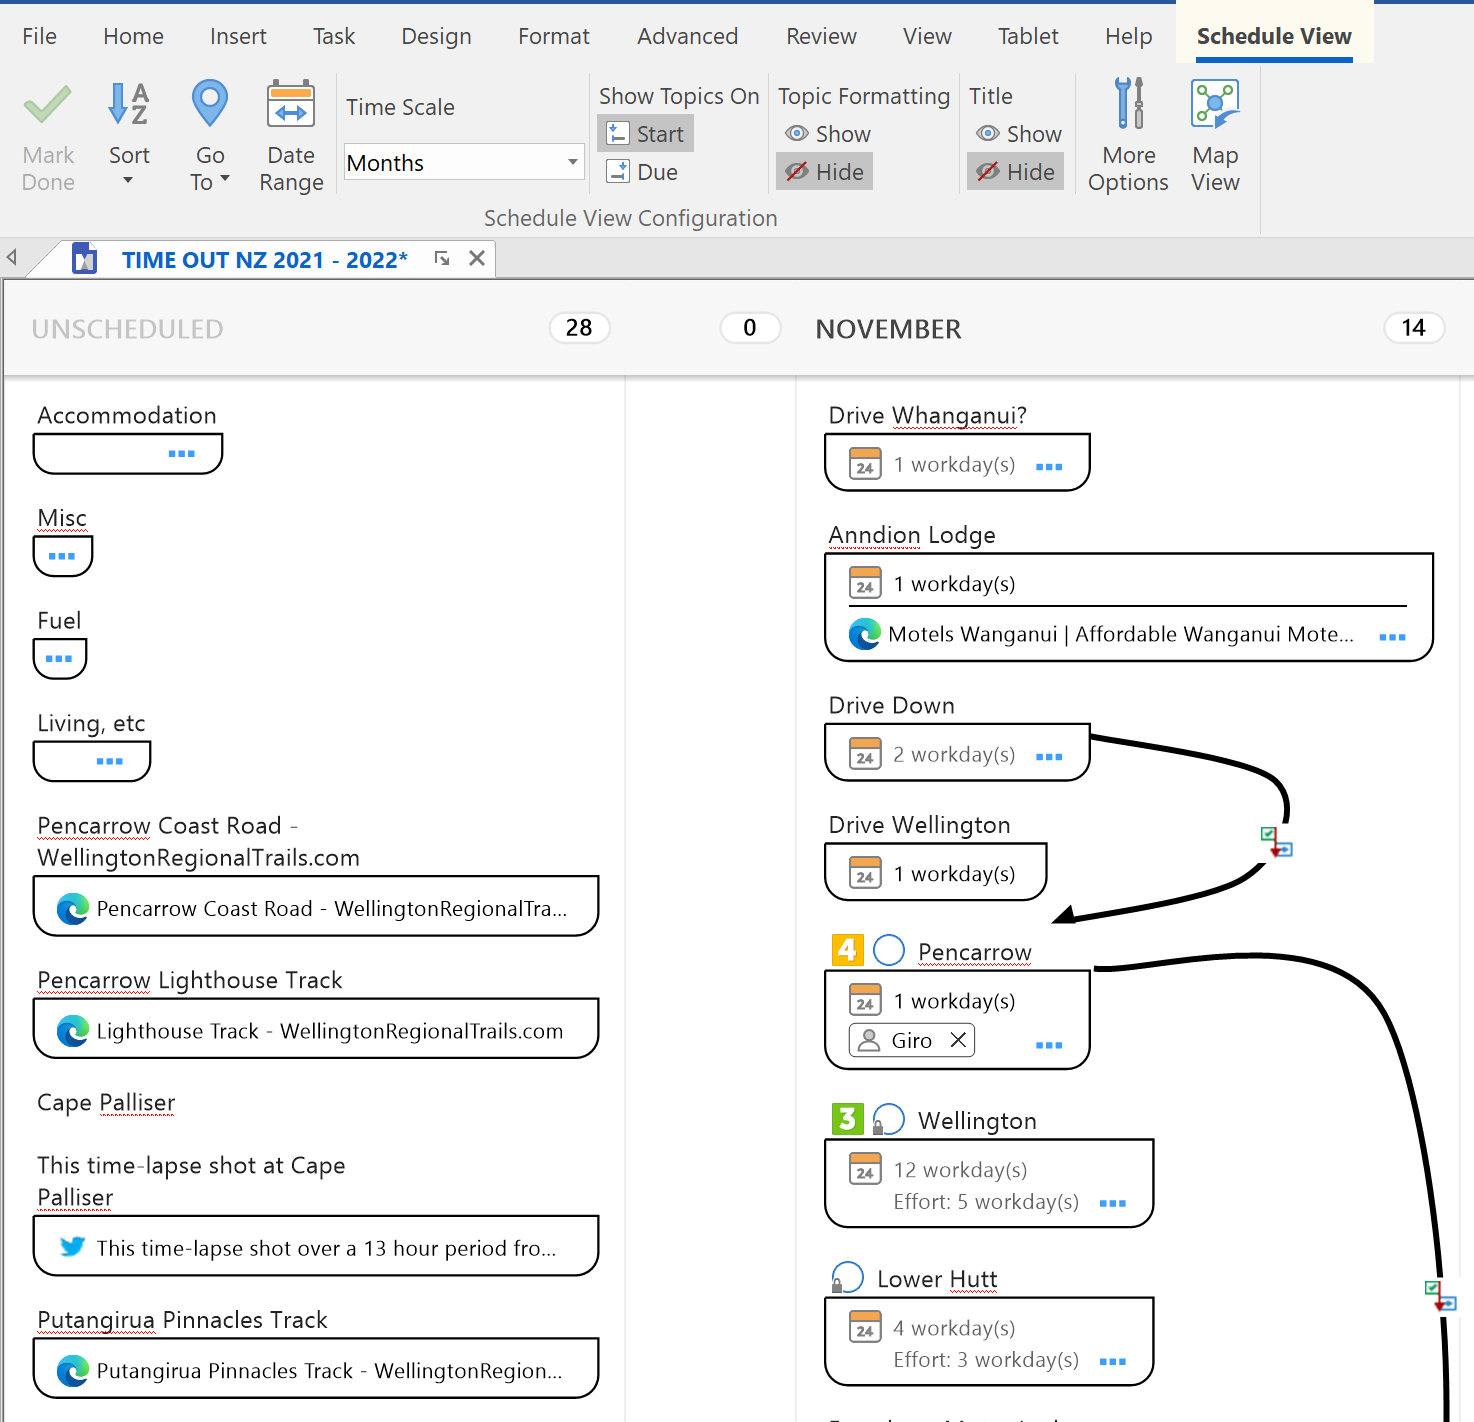Click the NOVEMBER count 14 badge

click(1413, 328)
